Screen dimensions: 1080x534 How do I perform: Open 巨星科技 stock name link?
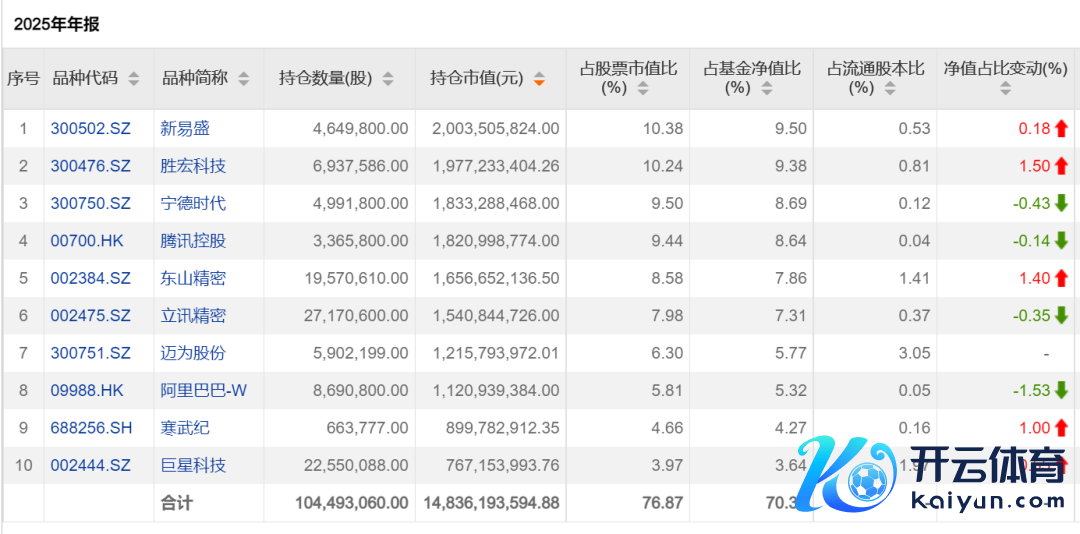point(193,465)
